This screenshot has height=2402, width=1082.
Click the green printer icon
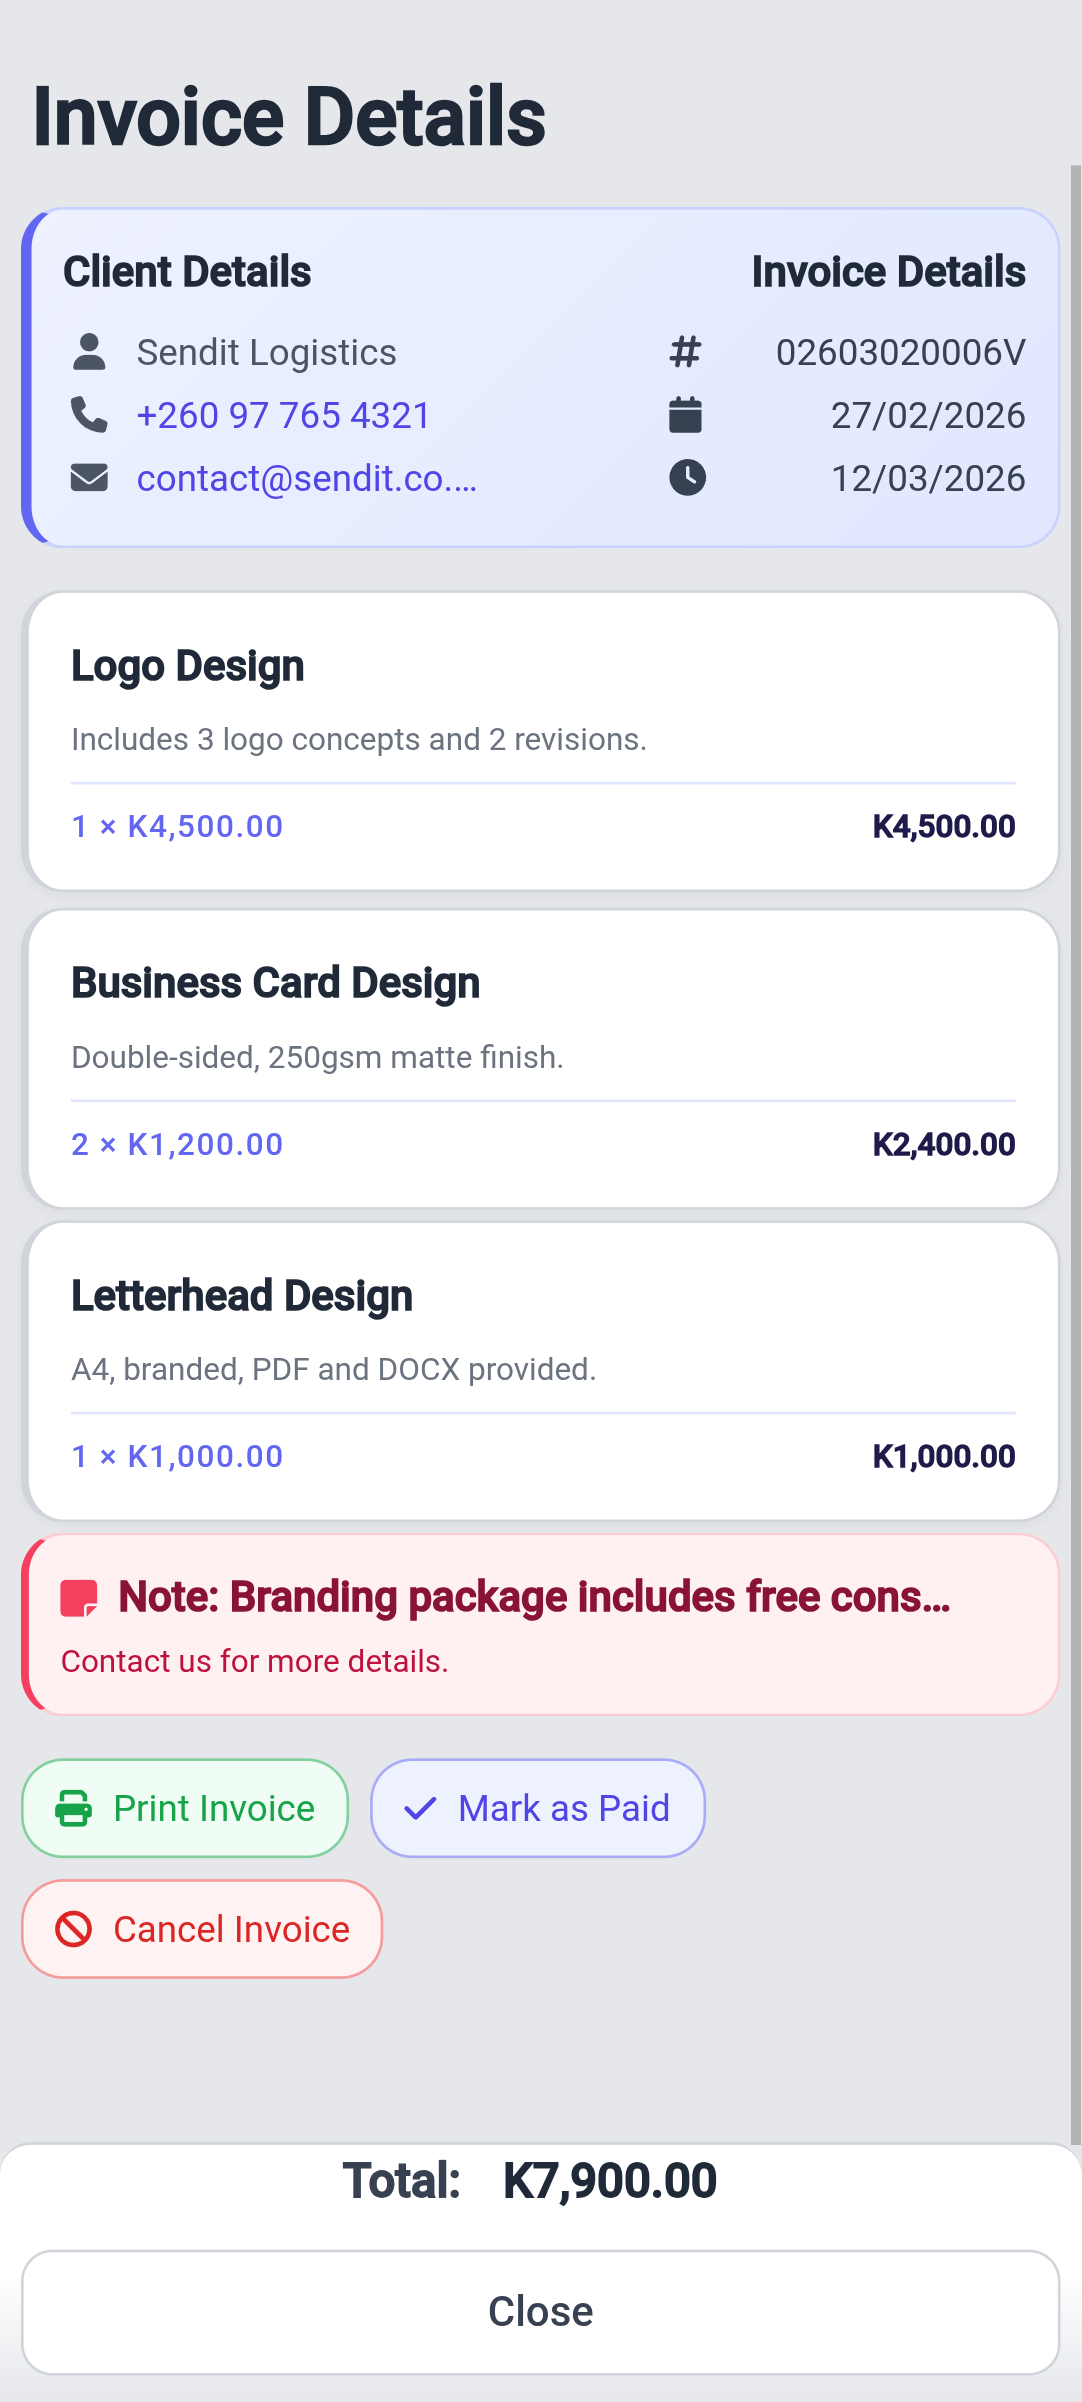pyautogui.click(x=73, y=1809)
